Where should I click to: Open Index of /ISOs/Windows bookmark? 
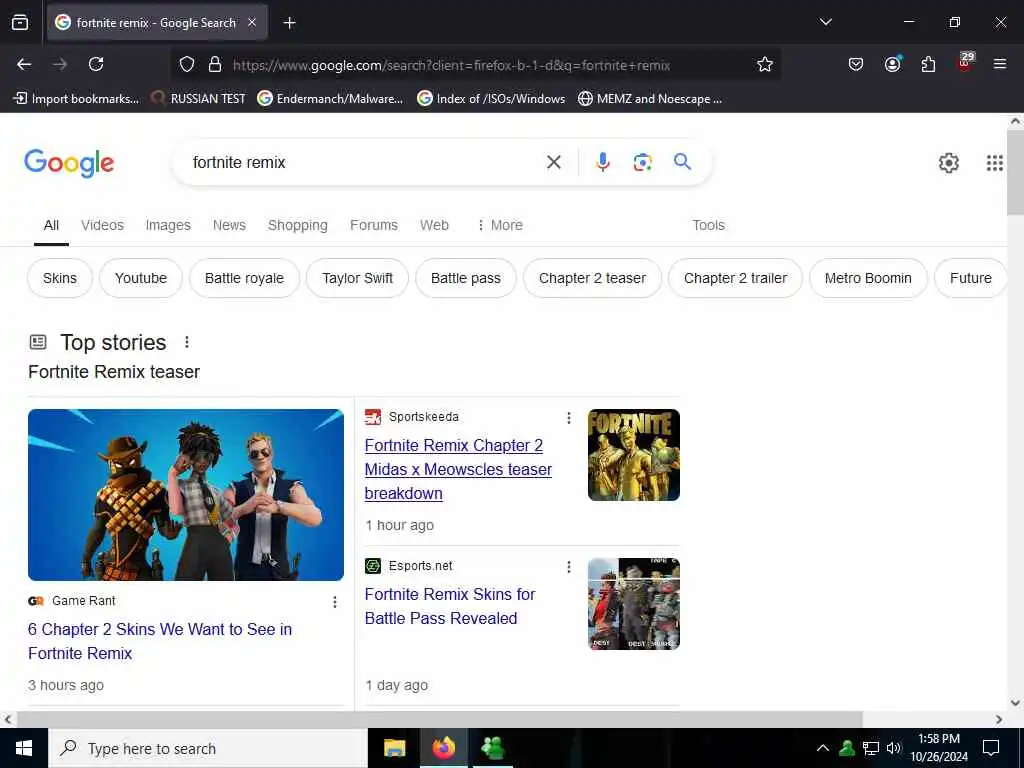point(491,99)
